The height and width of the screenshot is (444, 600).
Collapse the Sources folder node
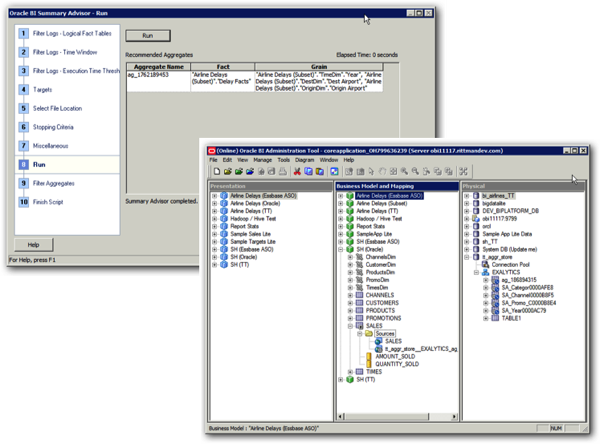360,333
